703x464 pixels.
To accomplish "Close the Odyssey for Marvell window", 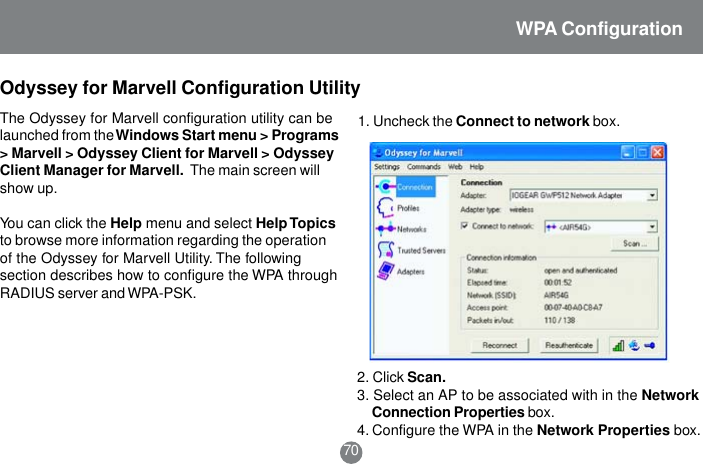I will [x=657, y=152].
